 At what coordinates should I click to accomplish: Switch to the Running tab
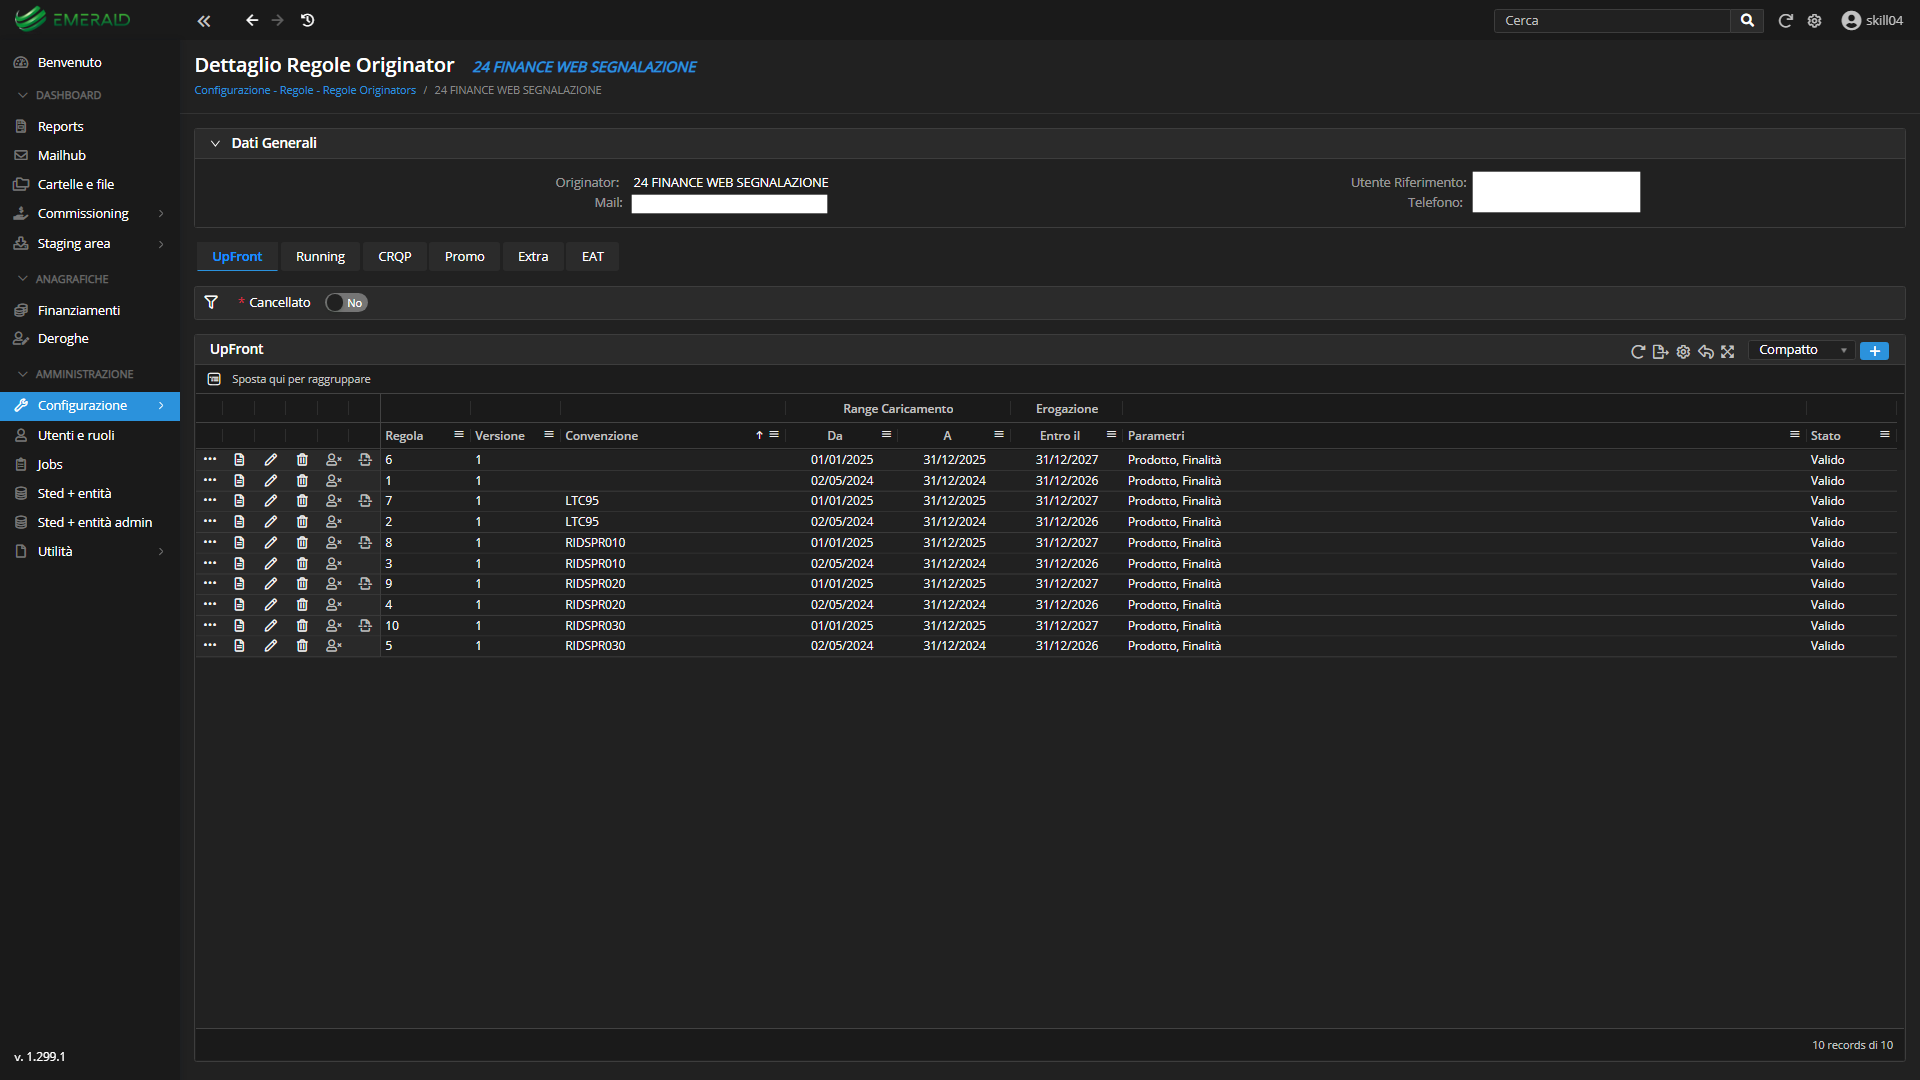pos(320,257)
